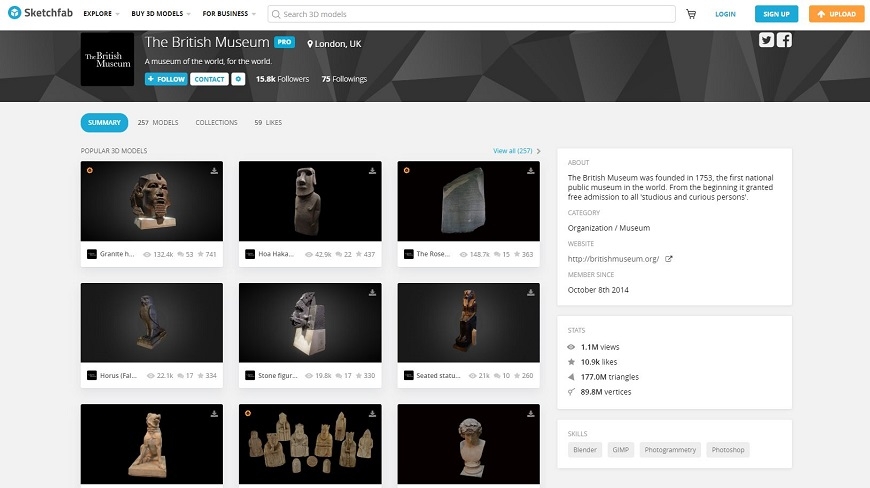Expand the Explore dropdown menu
The height and width of the screenshot is (488, 870).
click(101, 14)
